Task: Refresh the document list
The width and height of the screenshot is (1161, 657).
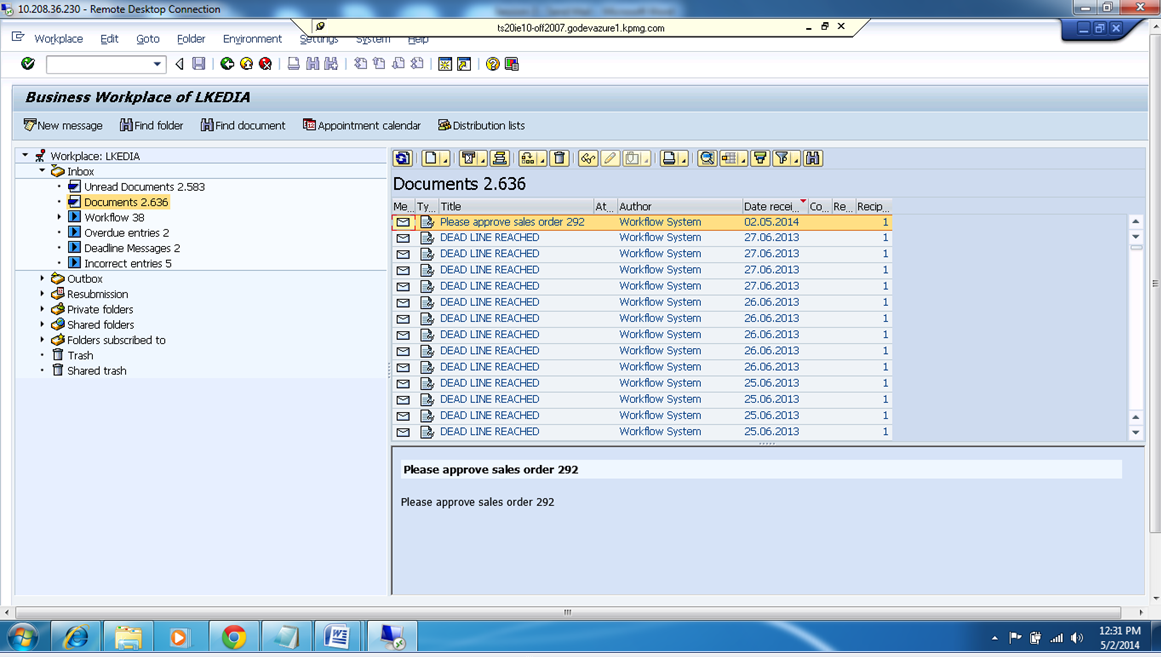Action: point(402,158)
